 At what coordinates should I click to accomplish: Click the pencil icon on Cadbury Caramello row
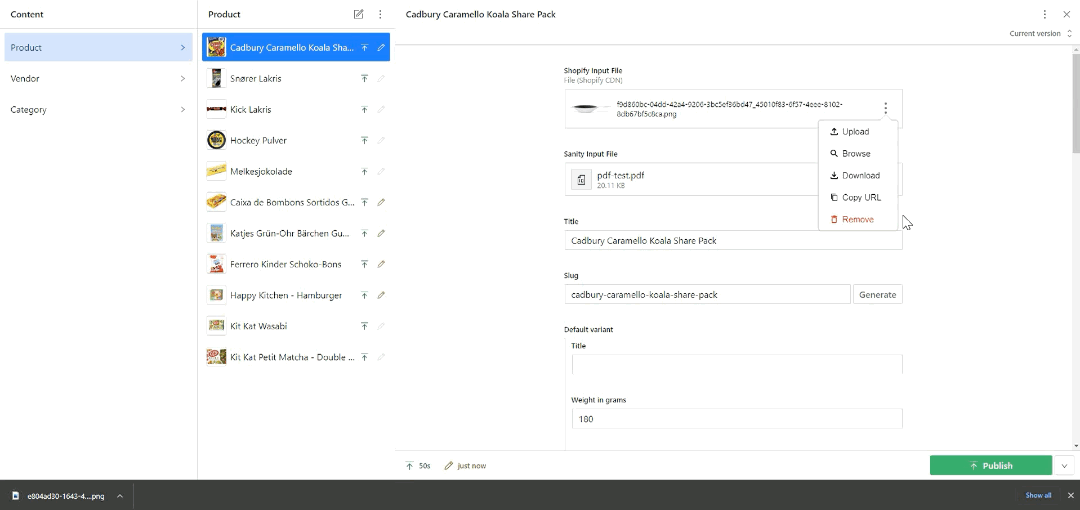click(381, 48)
